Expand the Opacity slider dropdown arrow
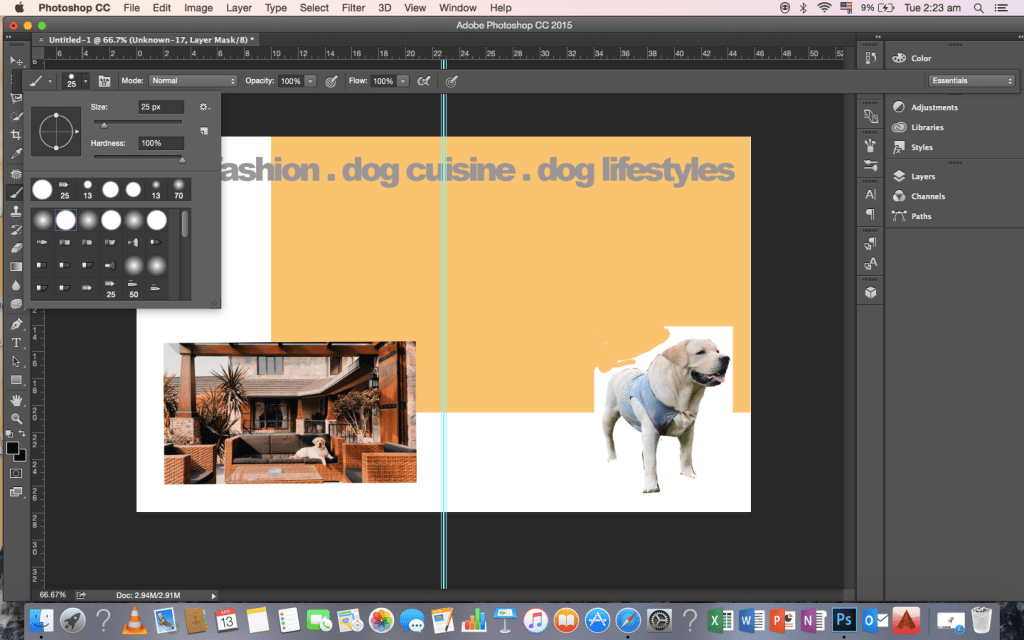This screenshot has width=1024, height=640. click(x=311, y=80)
